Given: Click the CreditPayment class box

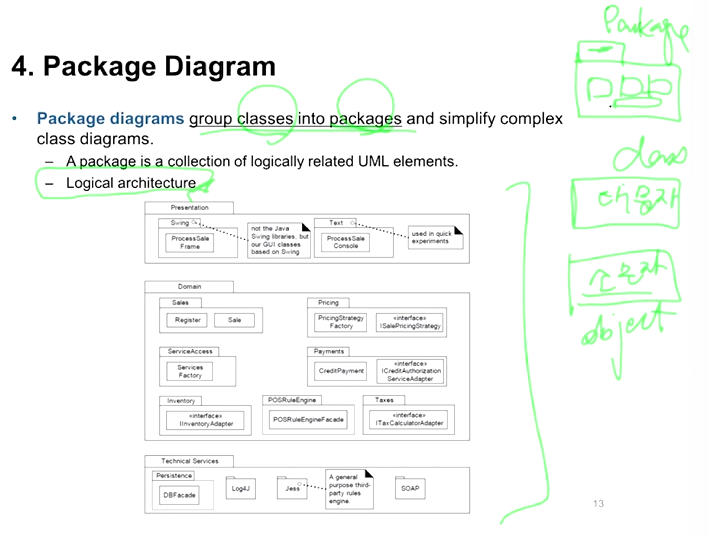Looking at the screenshot, I should [341, 370].
